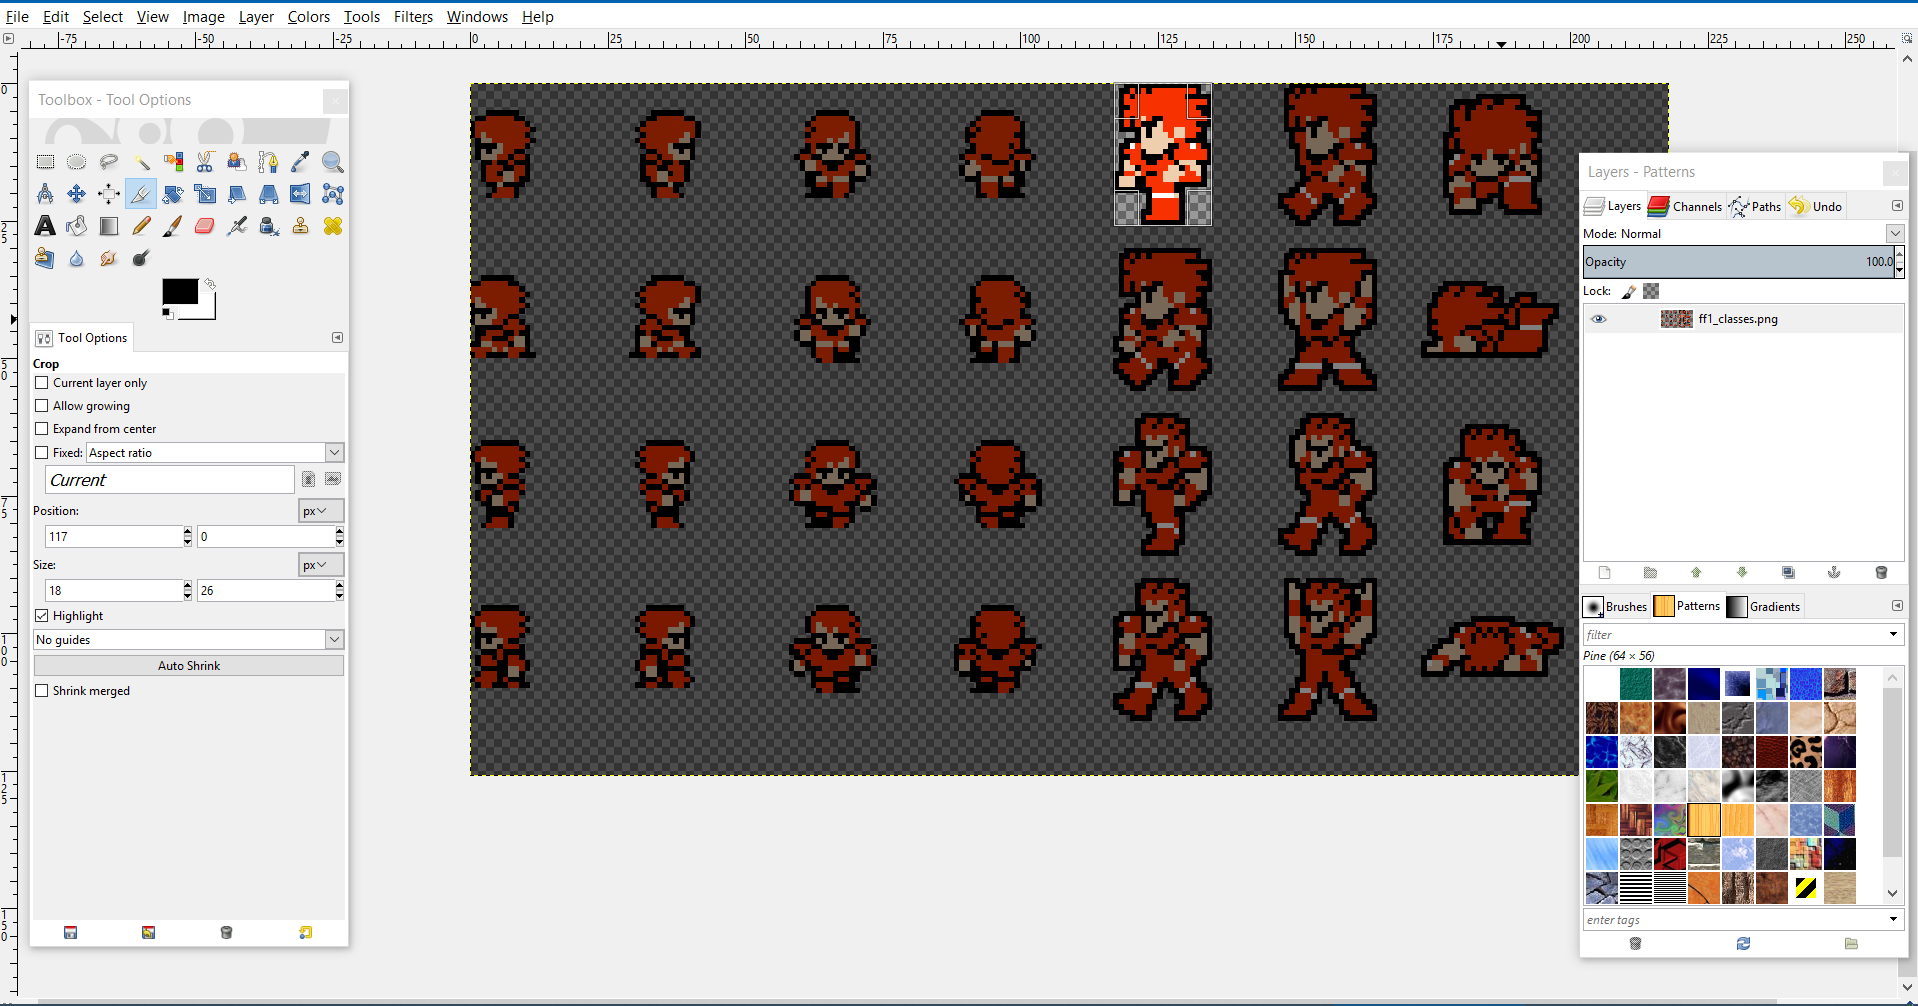1918x1006 pixels.
Task: Select the Rotate tool
Action: click(173, 194)
